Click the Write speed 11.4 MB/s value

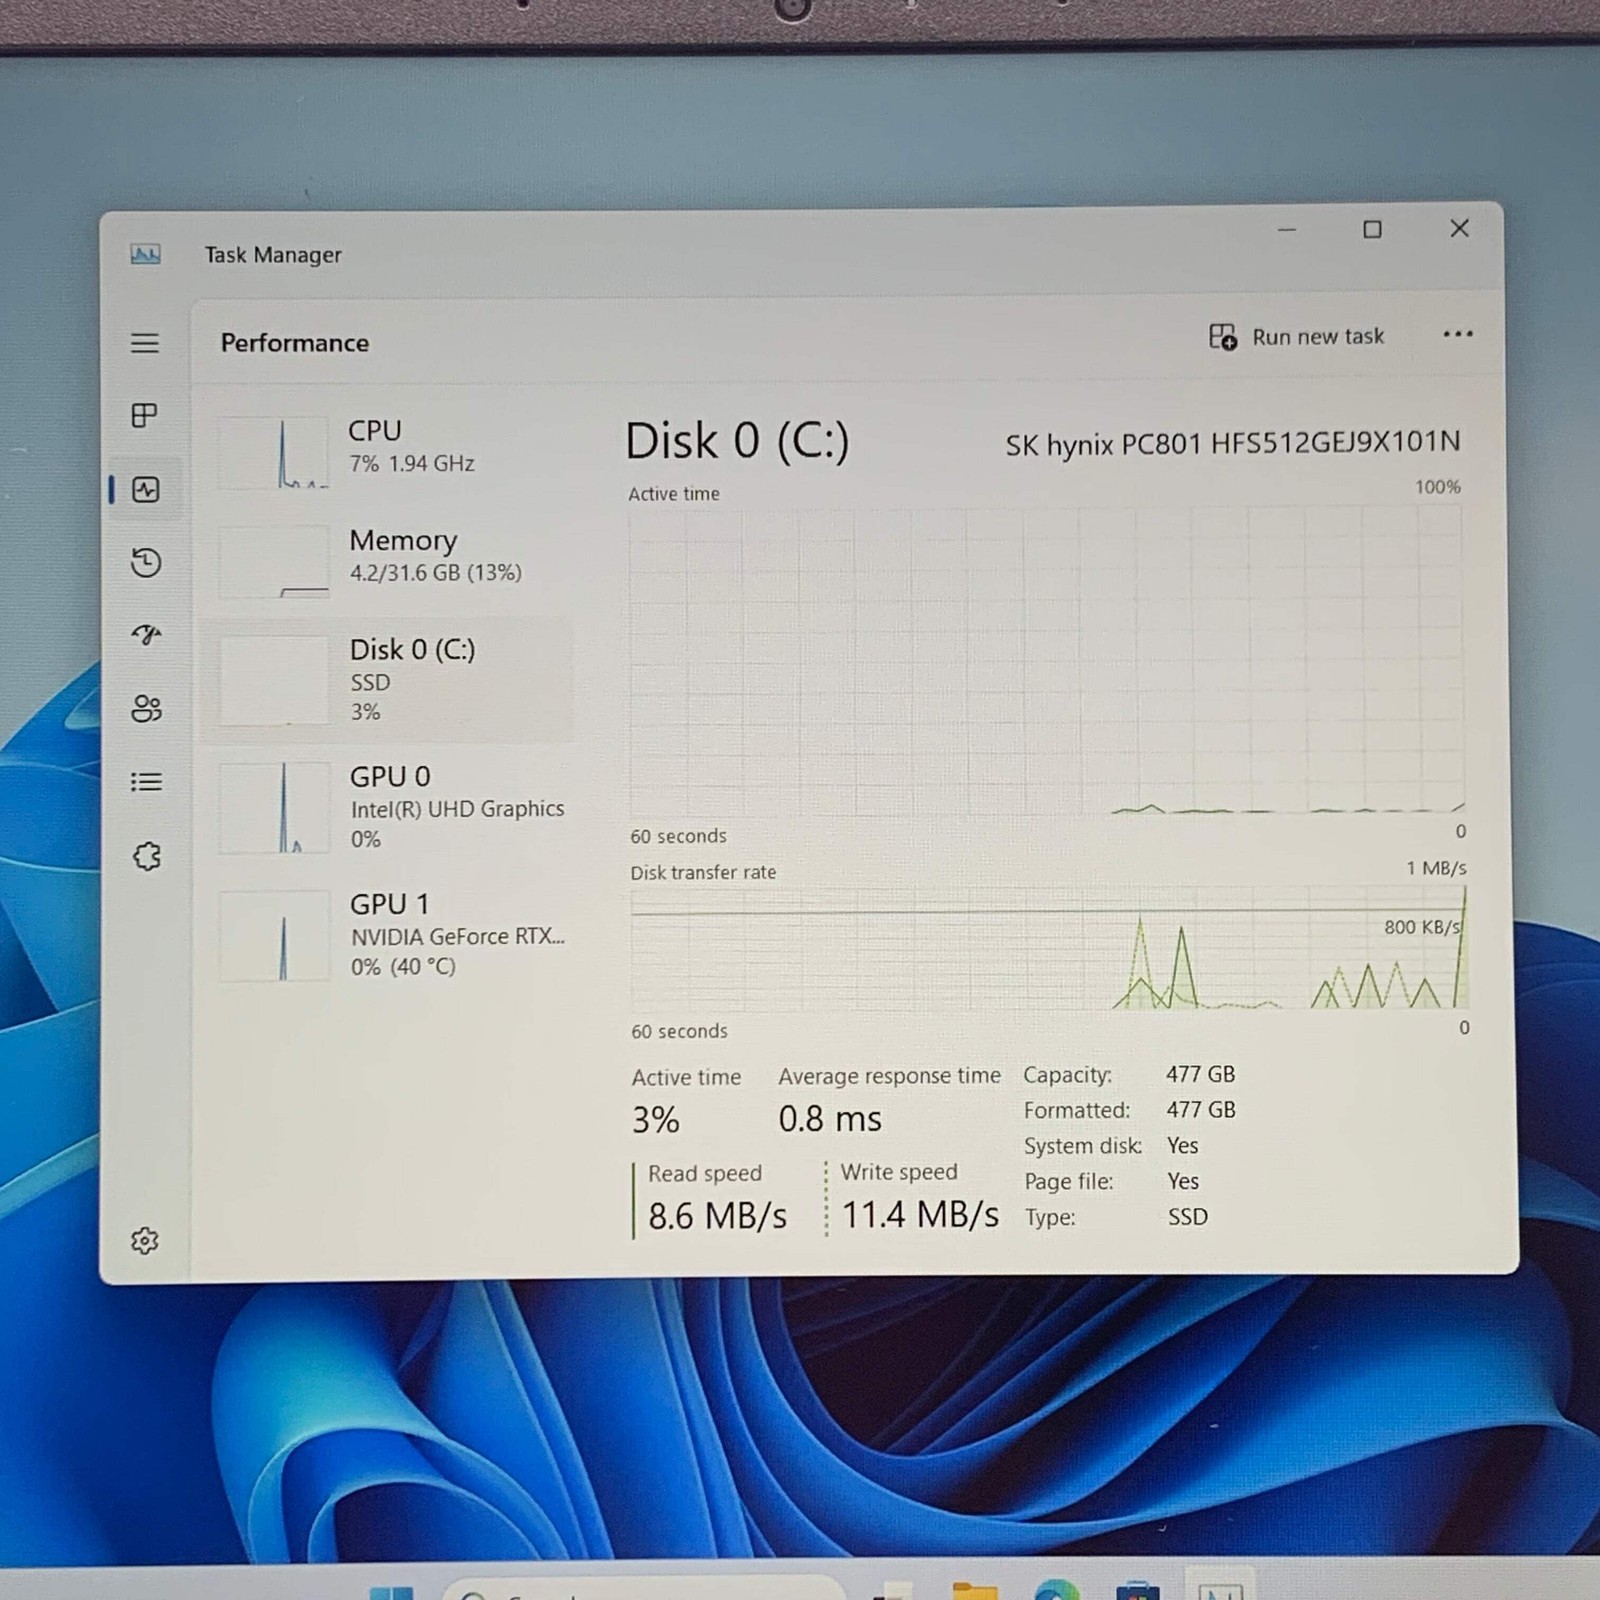click(919, 1215)
